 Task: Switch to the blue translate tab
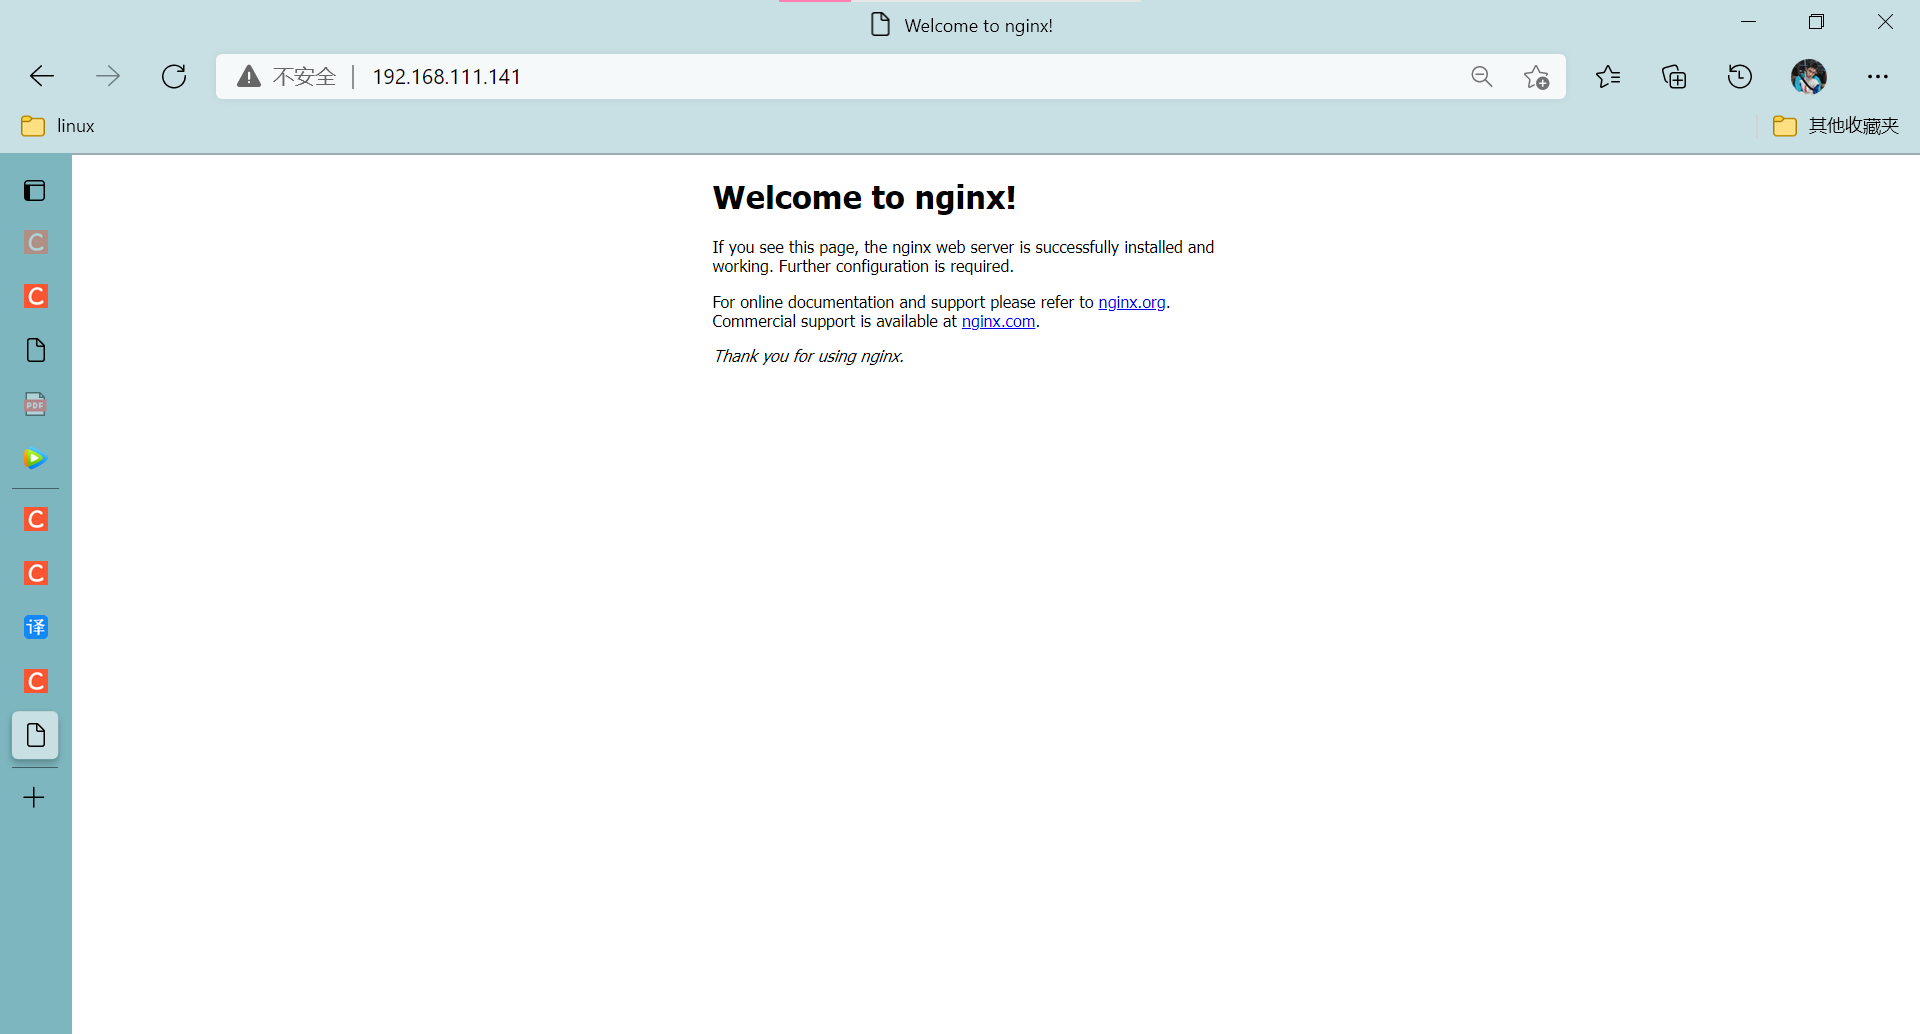coord(36,627)
